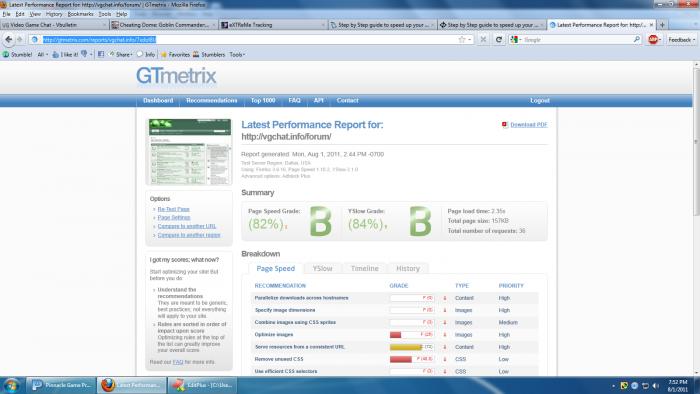Image resolution: width=700 pixels, height=394 pixels.
Task: Click the EditPlus taskbar button
Action: coord(202,385)
